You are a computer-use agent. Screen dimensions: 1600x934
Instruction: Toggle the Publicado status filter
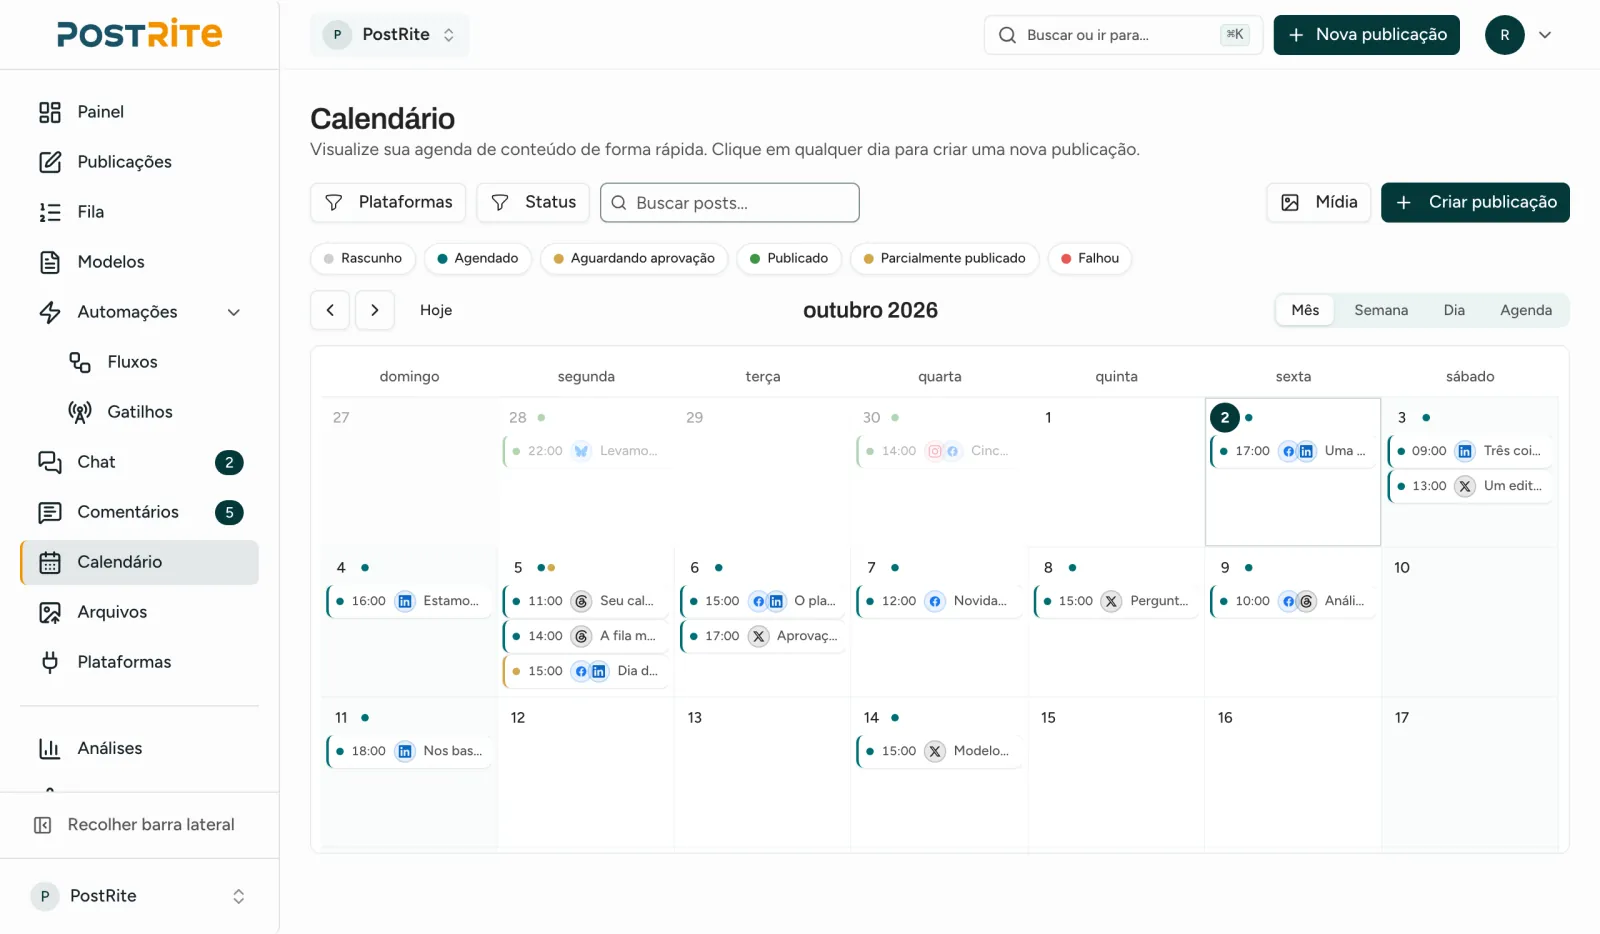click(789, 258)
